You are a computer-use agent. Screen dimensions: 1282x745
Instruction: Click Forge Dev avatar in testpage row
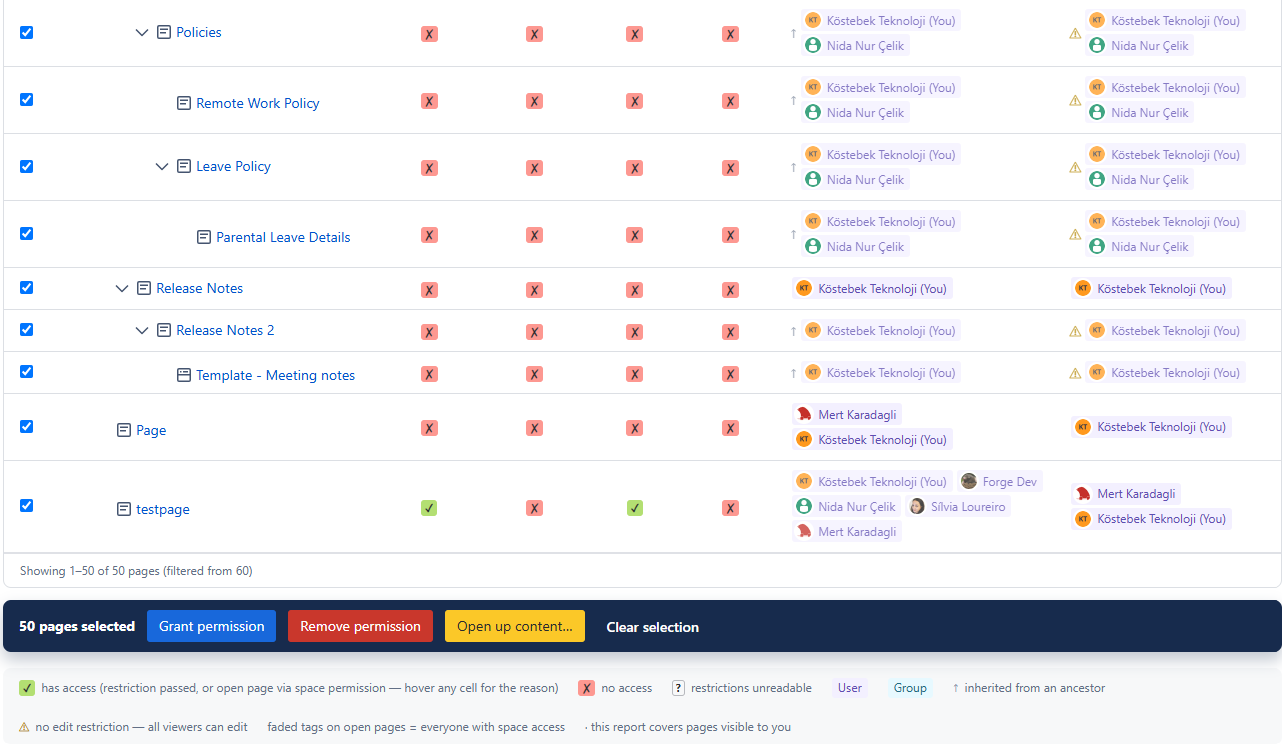coord(969,481)
